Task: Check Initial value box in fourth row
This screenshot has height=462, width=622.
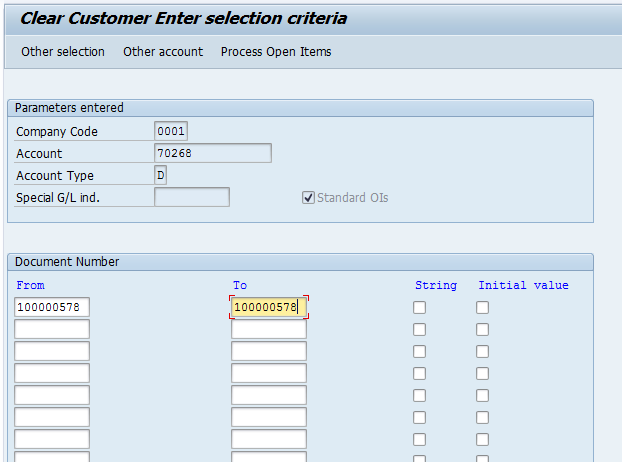Action: (x=482, y=374)
